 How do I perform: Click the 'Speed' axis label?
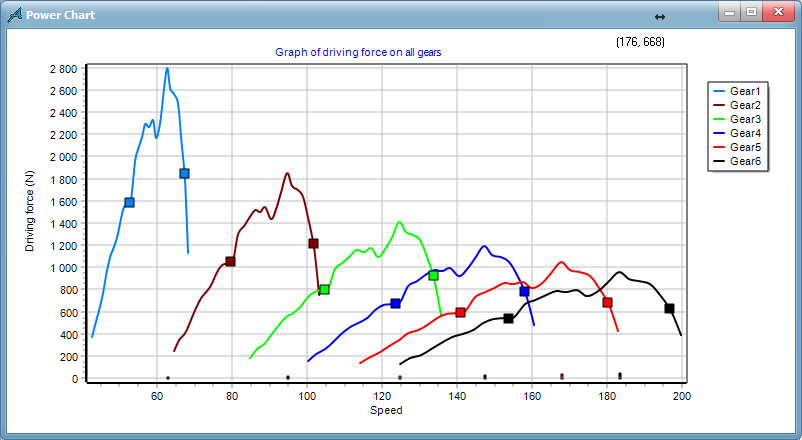click(386, 410)
